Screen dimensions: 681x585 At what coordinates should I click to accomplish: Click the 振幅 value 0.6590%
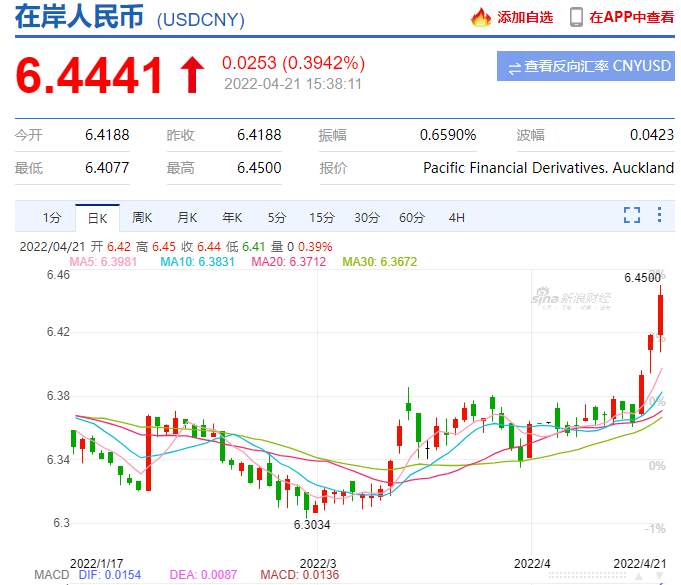point(448,135)
